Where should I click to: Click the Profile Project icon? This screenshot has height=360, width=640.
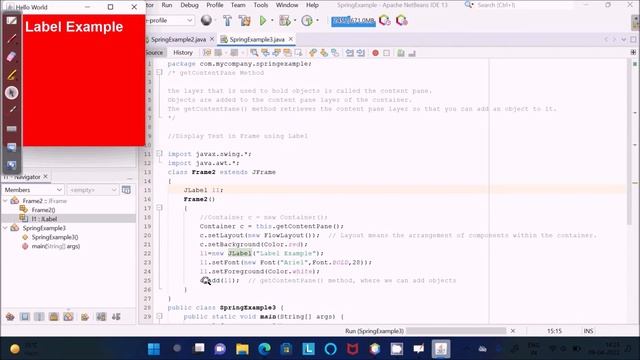click(307, 20)
